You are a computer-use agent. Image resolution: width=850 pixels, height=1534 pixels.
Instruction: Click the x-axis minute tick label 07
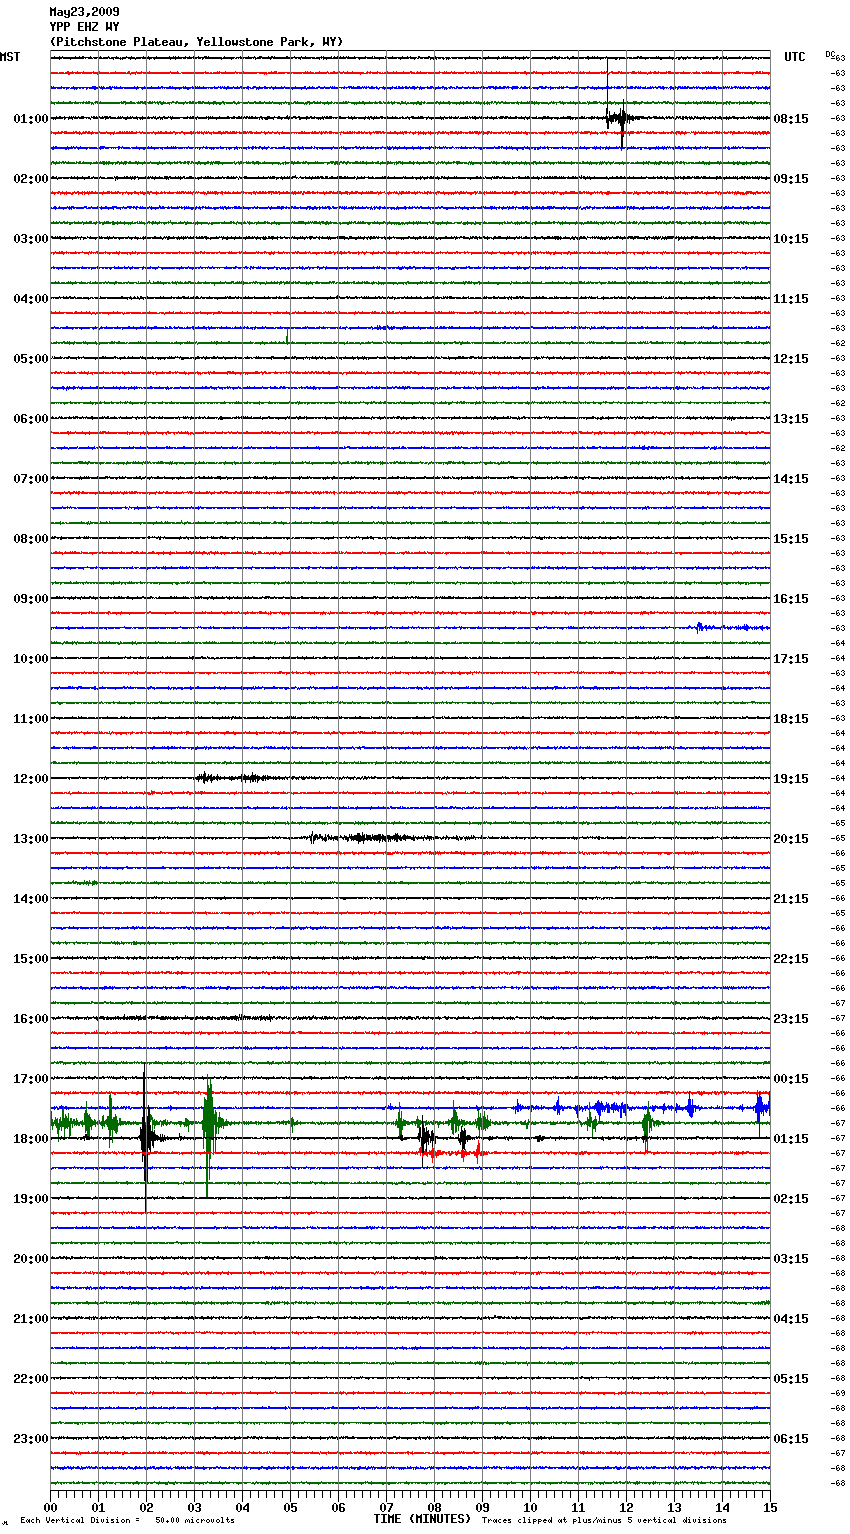pos(386,1507)
